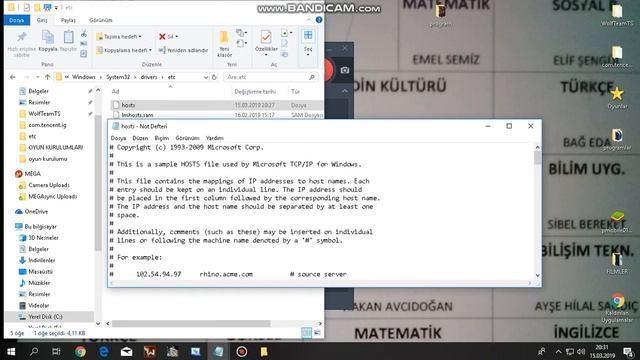Sort by Değiştirme tarihi column header
The height and width of the screenshot is (360, 640).
255,91
